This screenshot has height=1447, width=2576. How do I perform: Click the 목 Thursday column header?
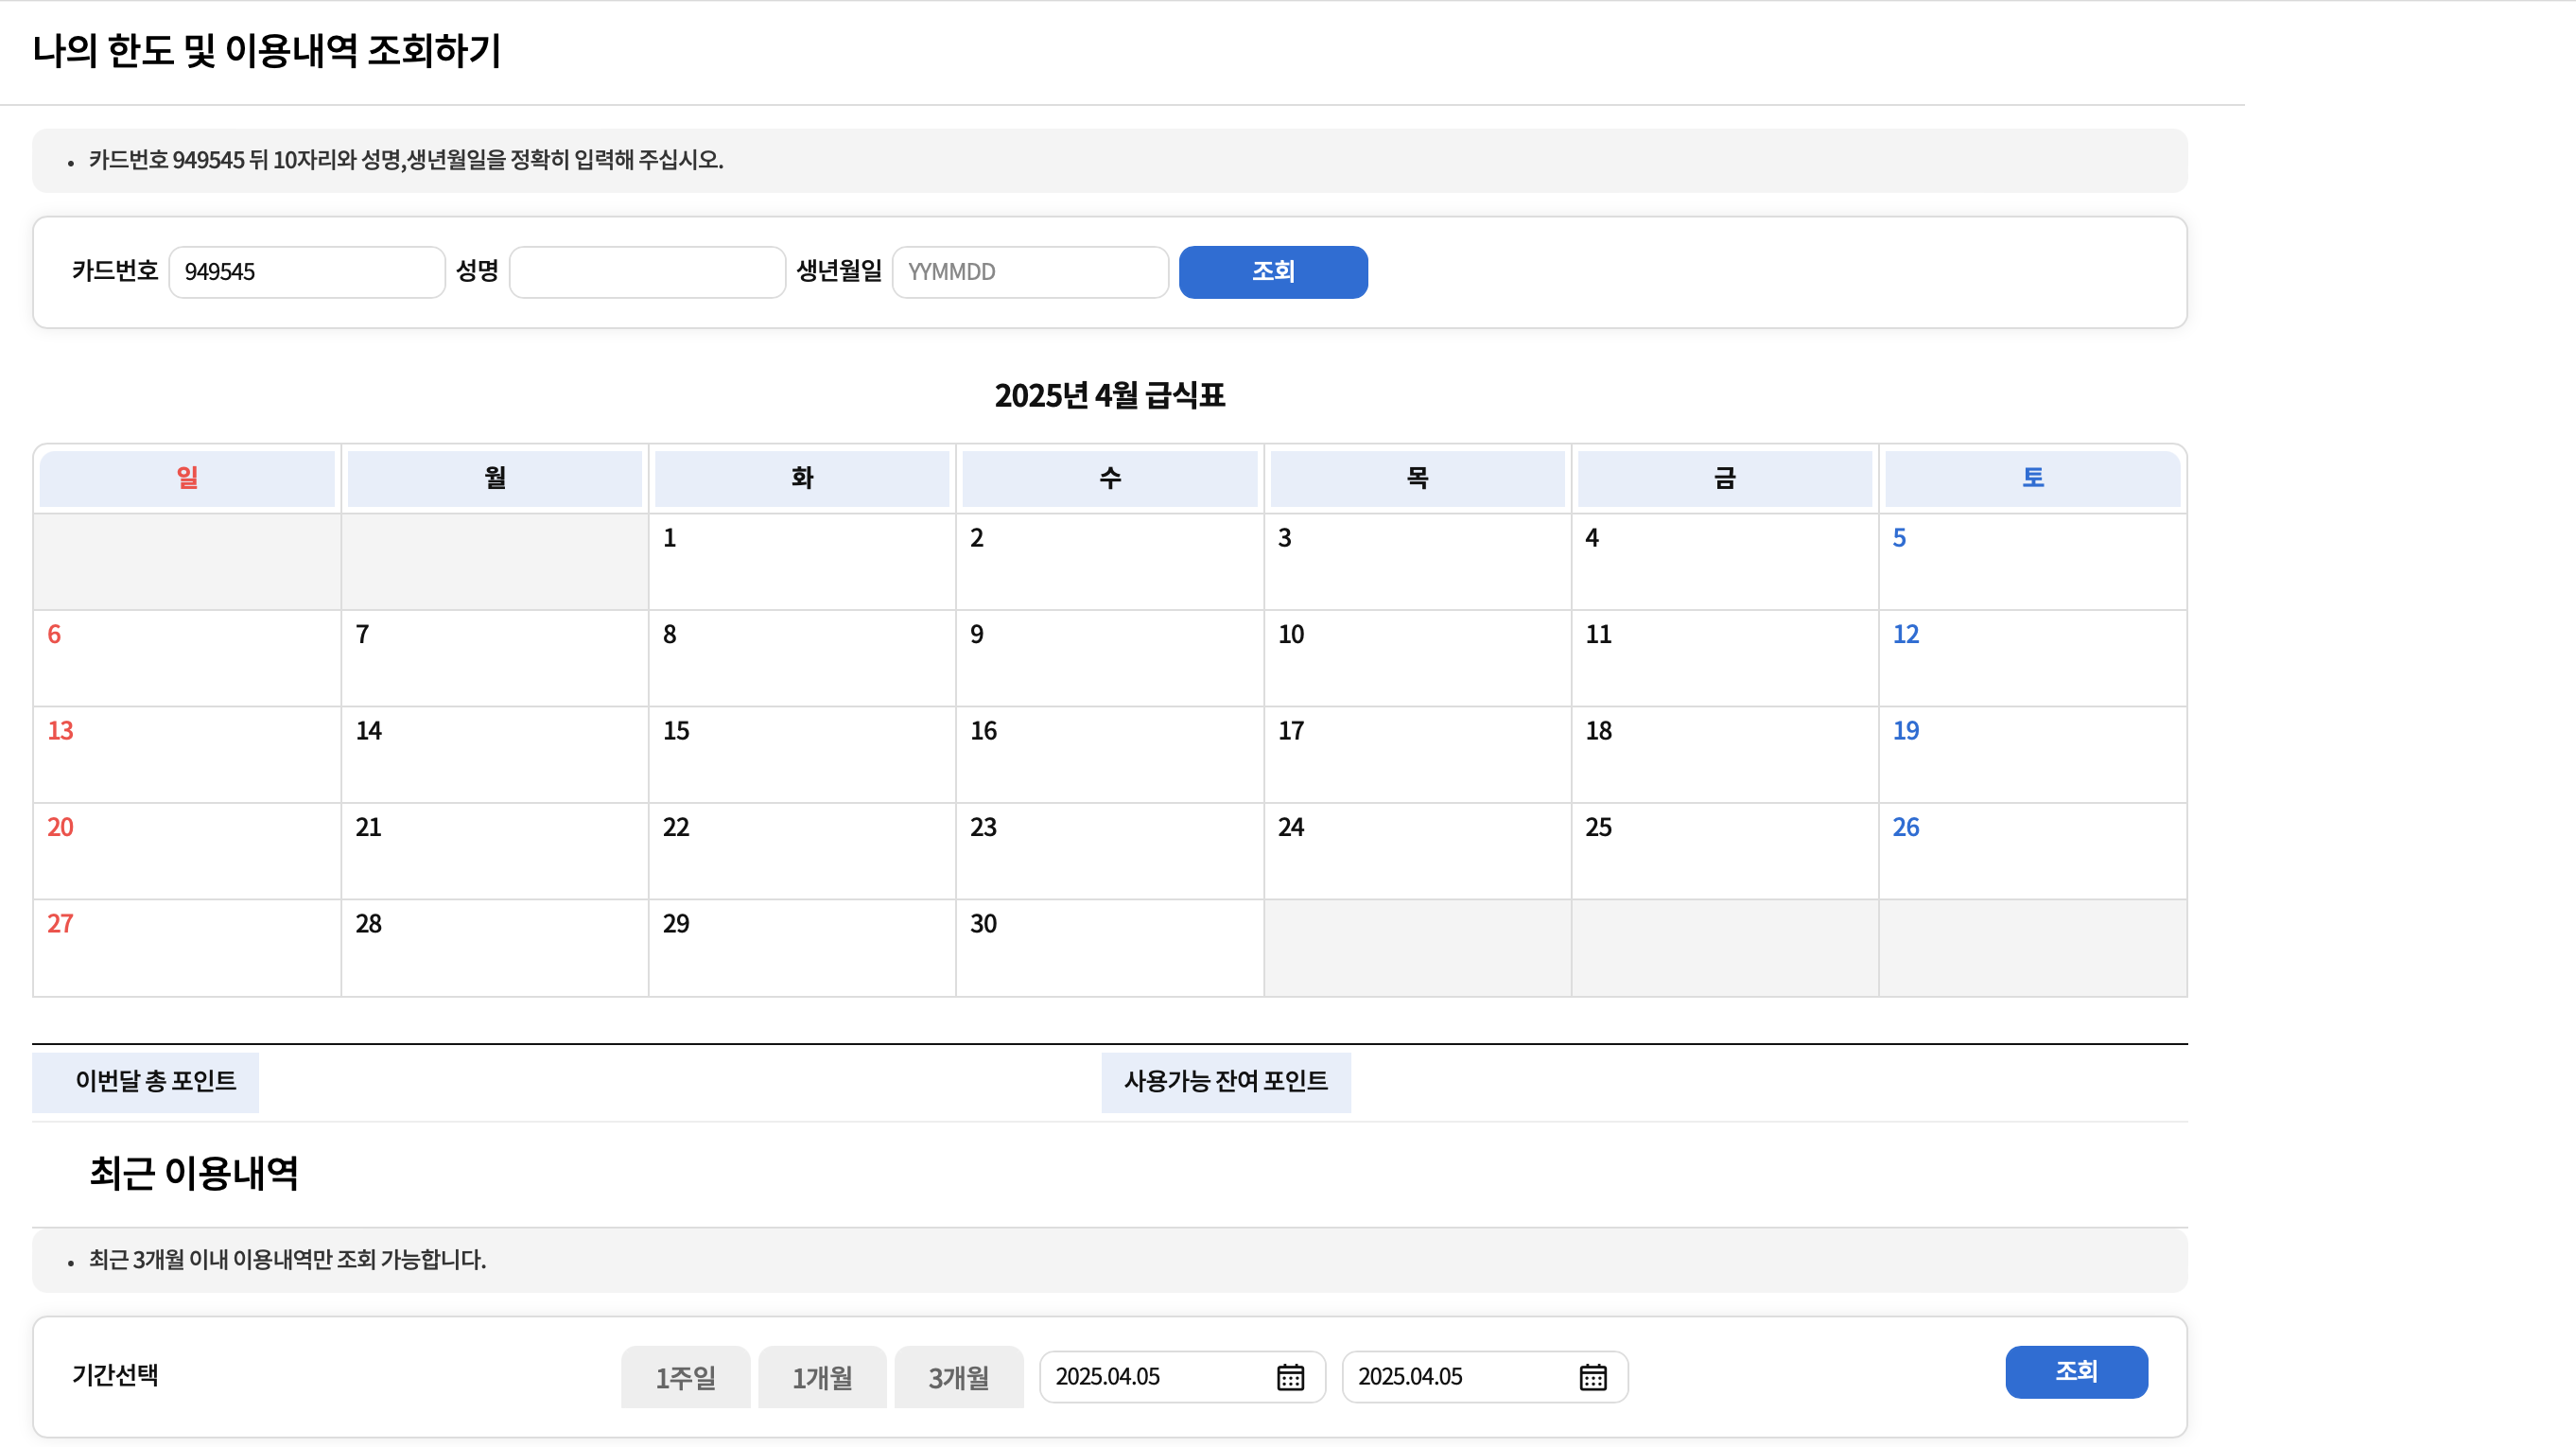click(x=1417, y=478)
